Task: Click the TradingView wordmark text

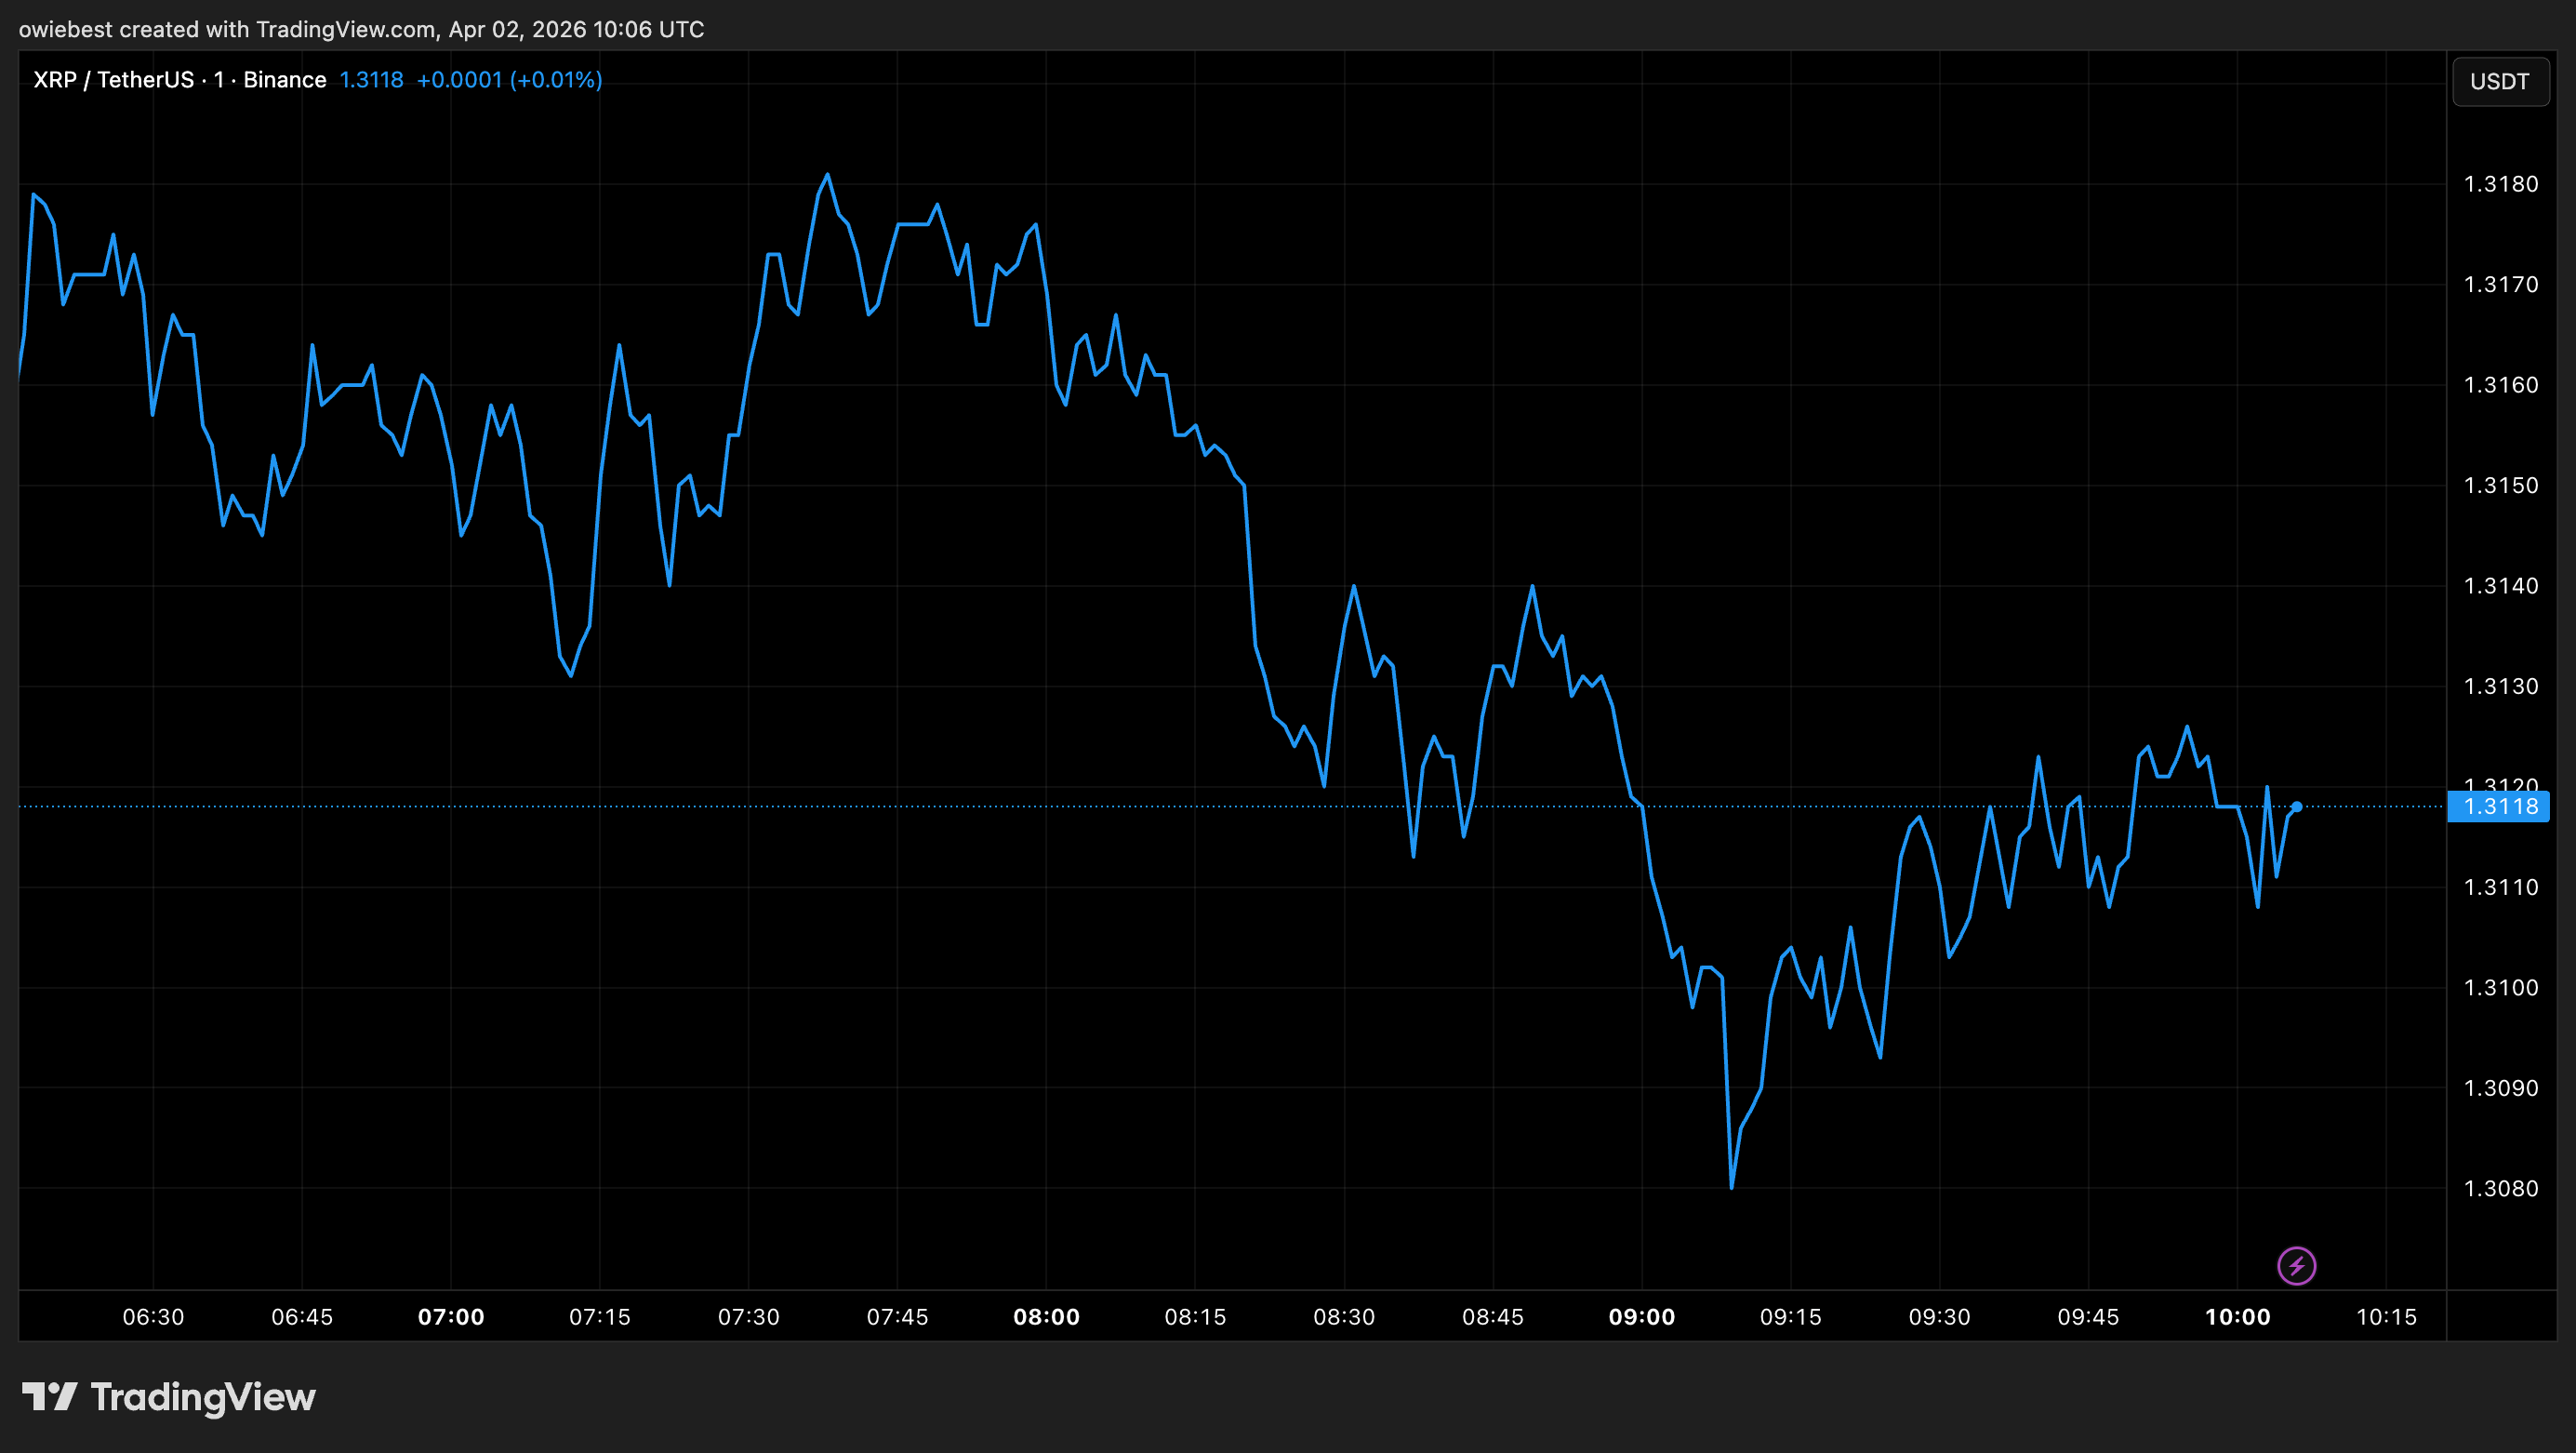Action: click(x=203, y=1396)
